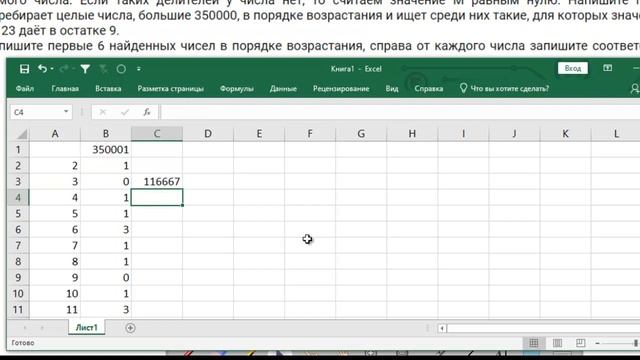Viewport: 640px width, 360px height.
Task: Select column C header
Action: [x=157, y=134]
